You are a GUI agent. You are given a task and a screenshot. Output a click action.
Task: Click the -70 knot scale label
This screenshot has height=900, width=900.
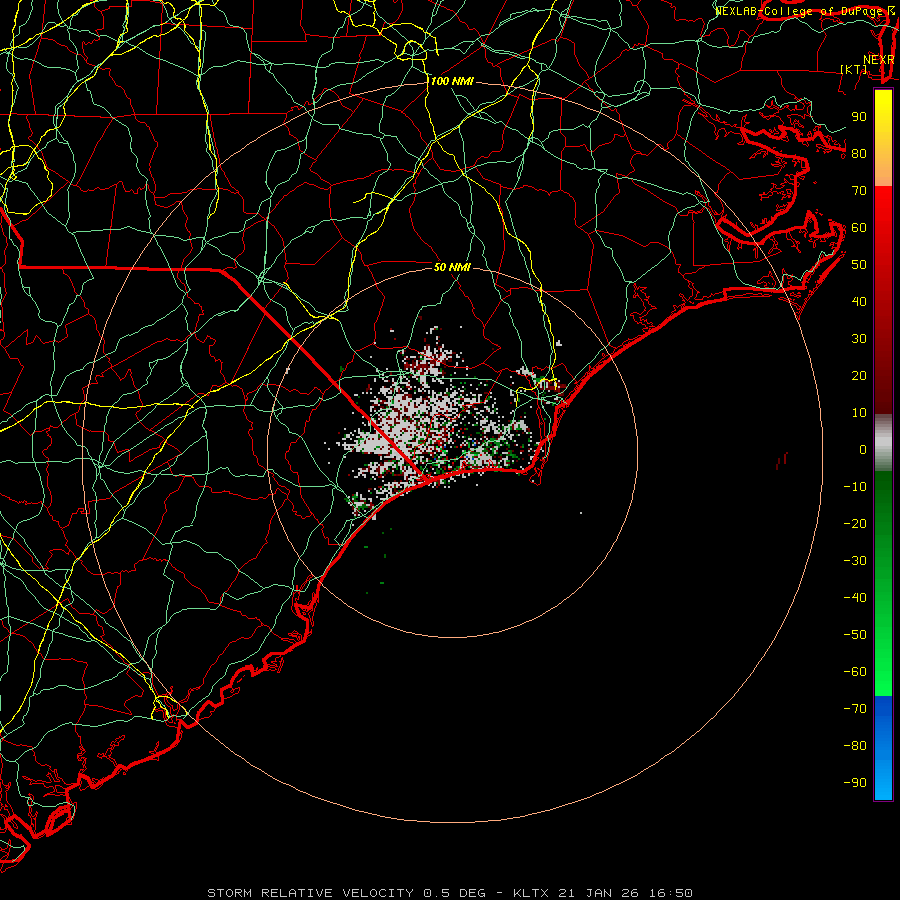855,709
